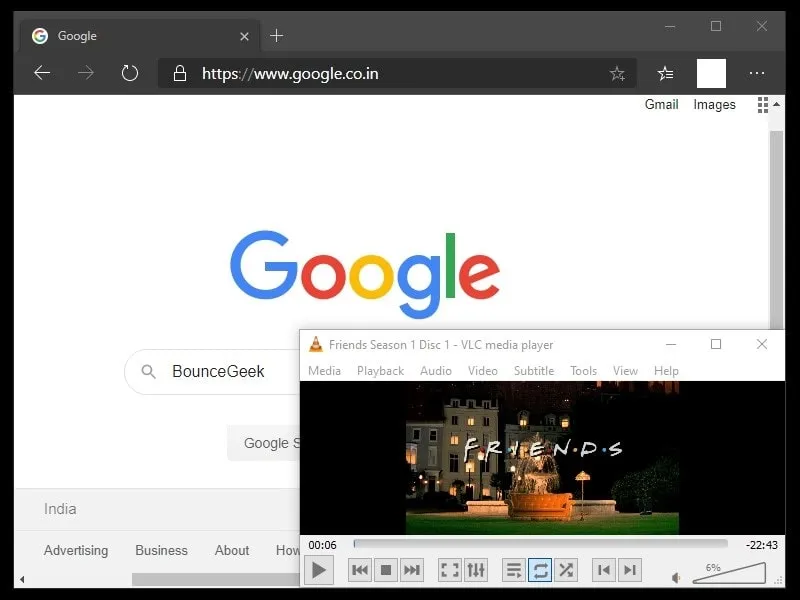This screenshot has width=800, height=600.
Task: Open the VLC View menu
Action: pyautogui.click(x=625, y=370)
